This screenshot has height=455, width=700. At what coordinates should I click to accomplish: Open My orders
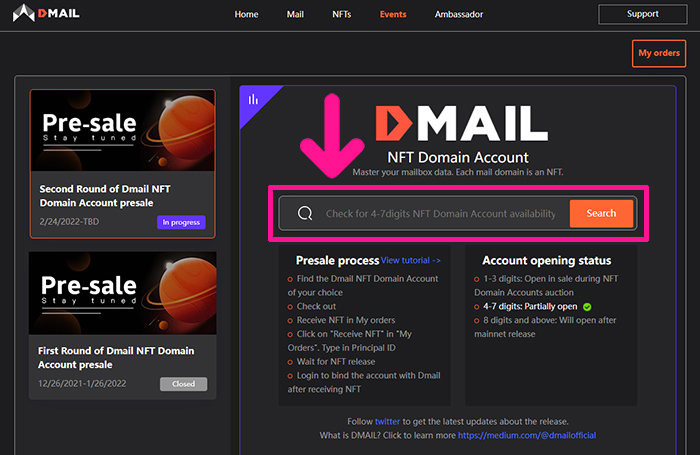click(659, 53)
